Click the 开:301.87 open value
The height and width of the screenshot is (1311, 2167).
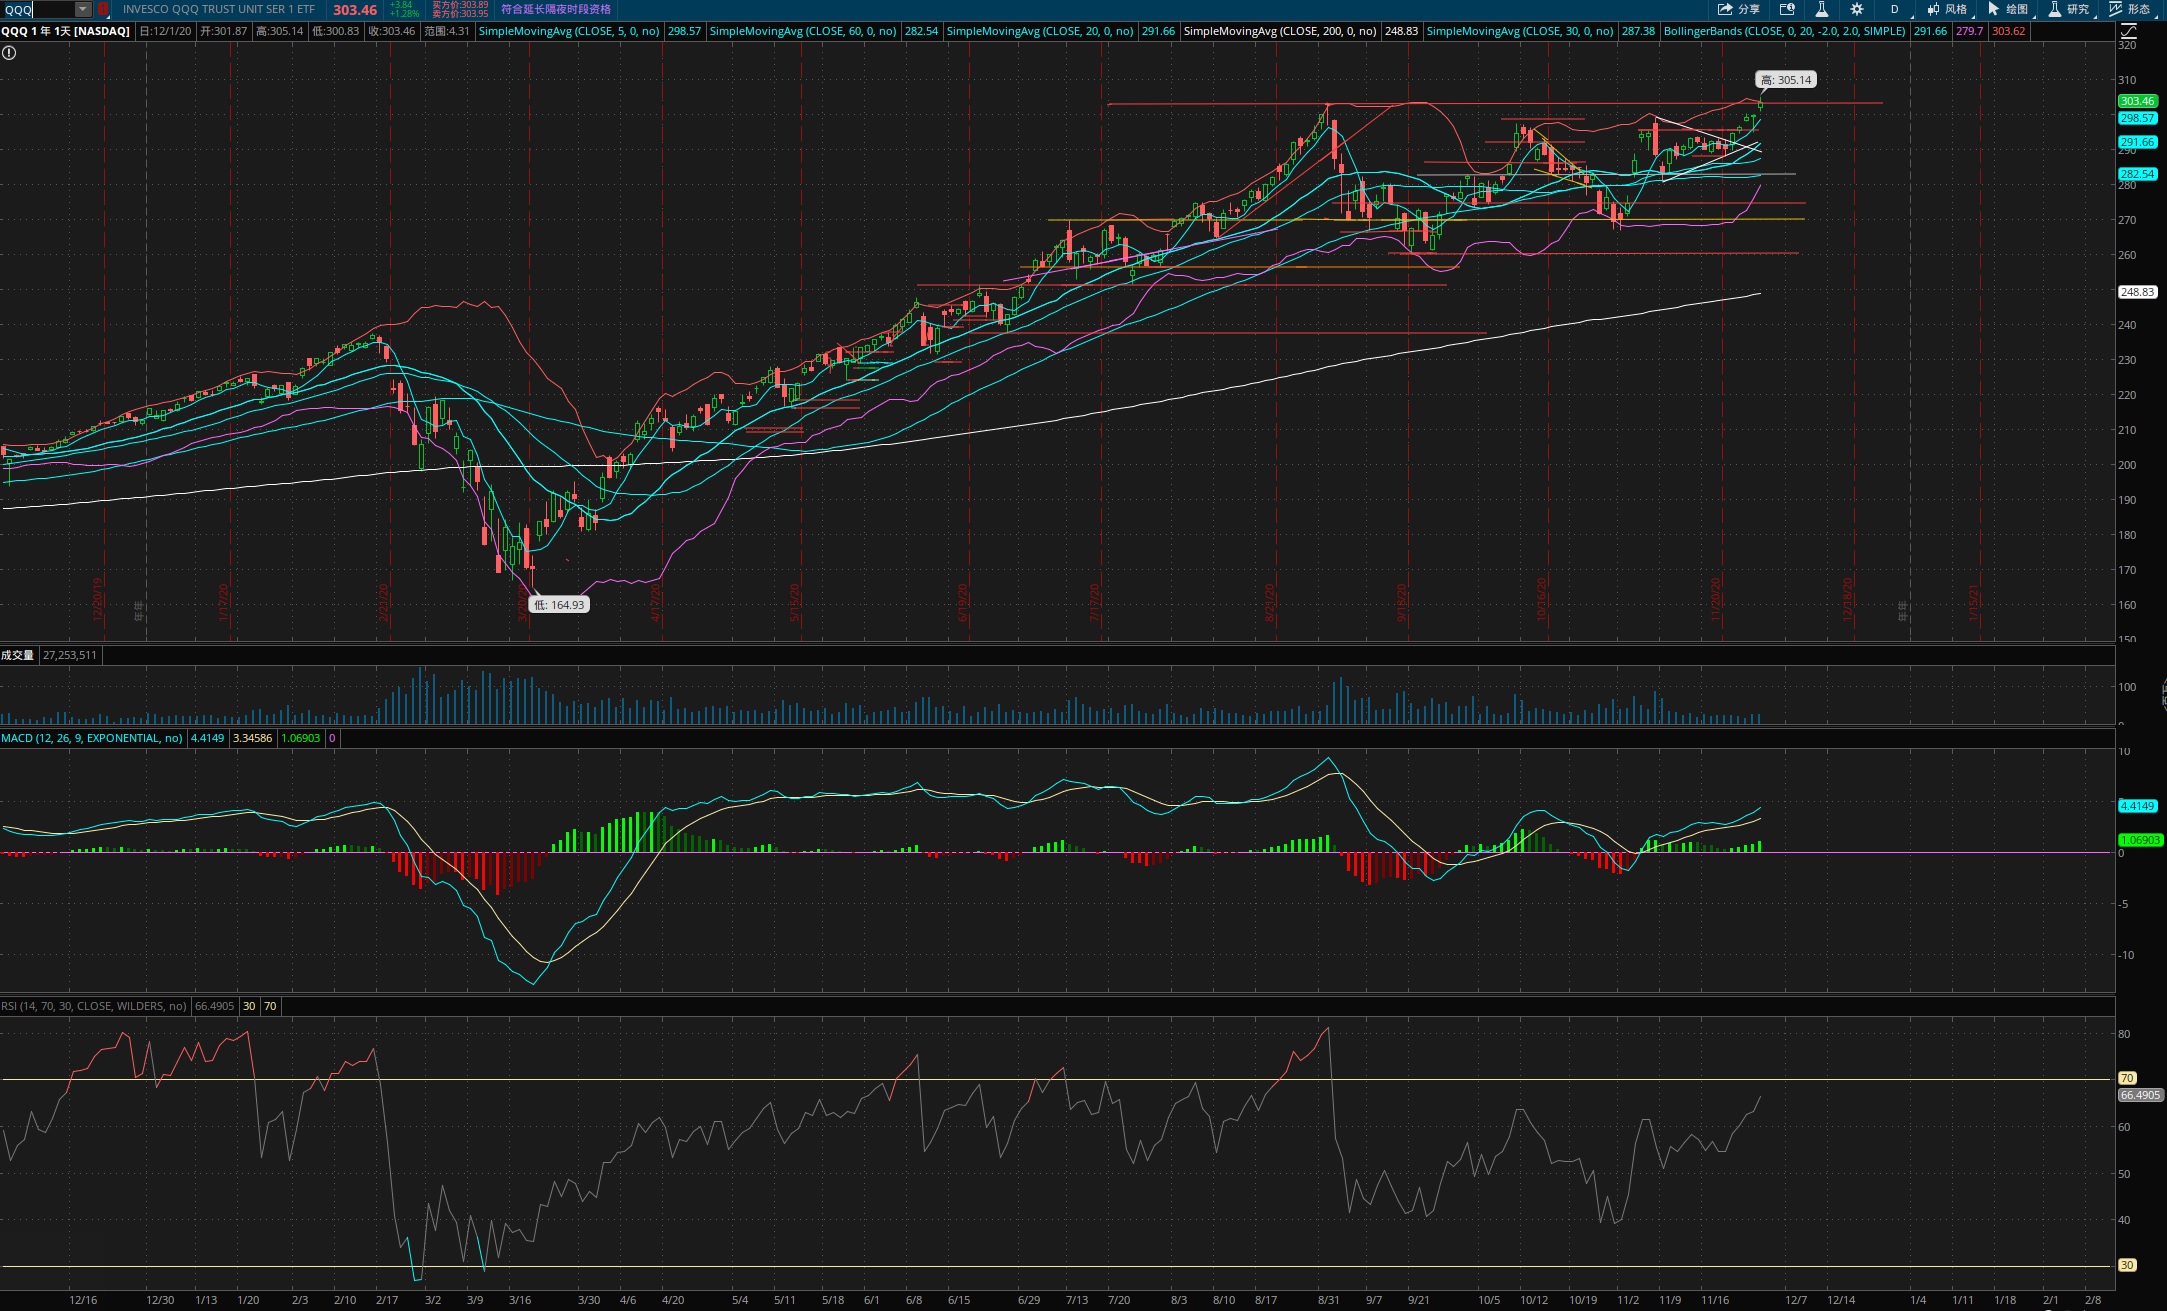pyautogui.click(x=223, y=31)
